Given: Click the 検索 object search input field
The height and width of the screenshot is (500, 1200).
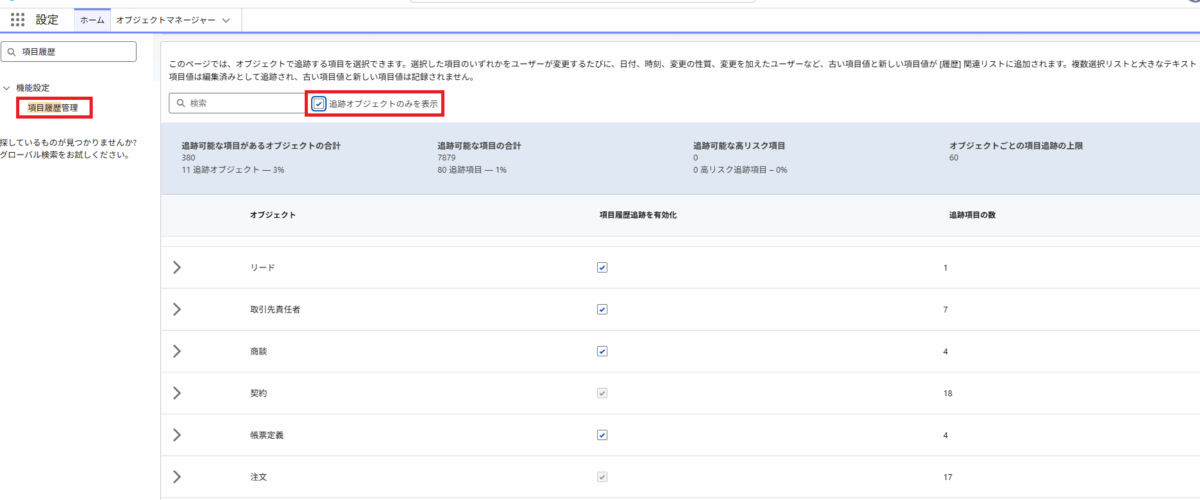Looking at the screenshot, I should (240, 103).
